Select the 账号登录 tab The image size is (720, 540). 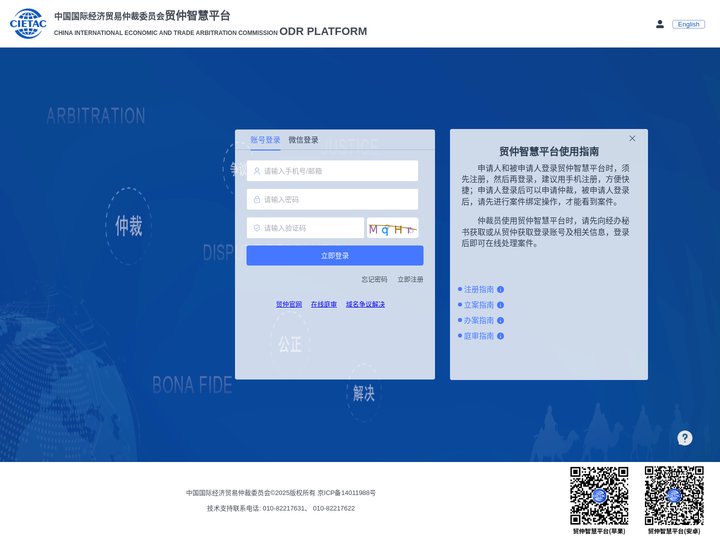point(265,140)
